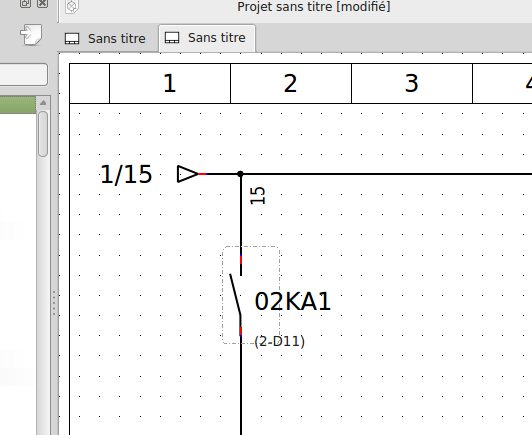
Task: Click the float panel button at top left
Action: (25, 3)
